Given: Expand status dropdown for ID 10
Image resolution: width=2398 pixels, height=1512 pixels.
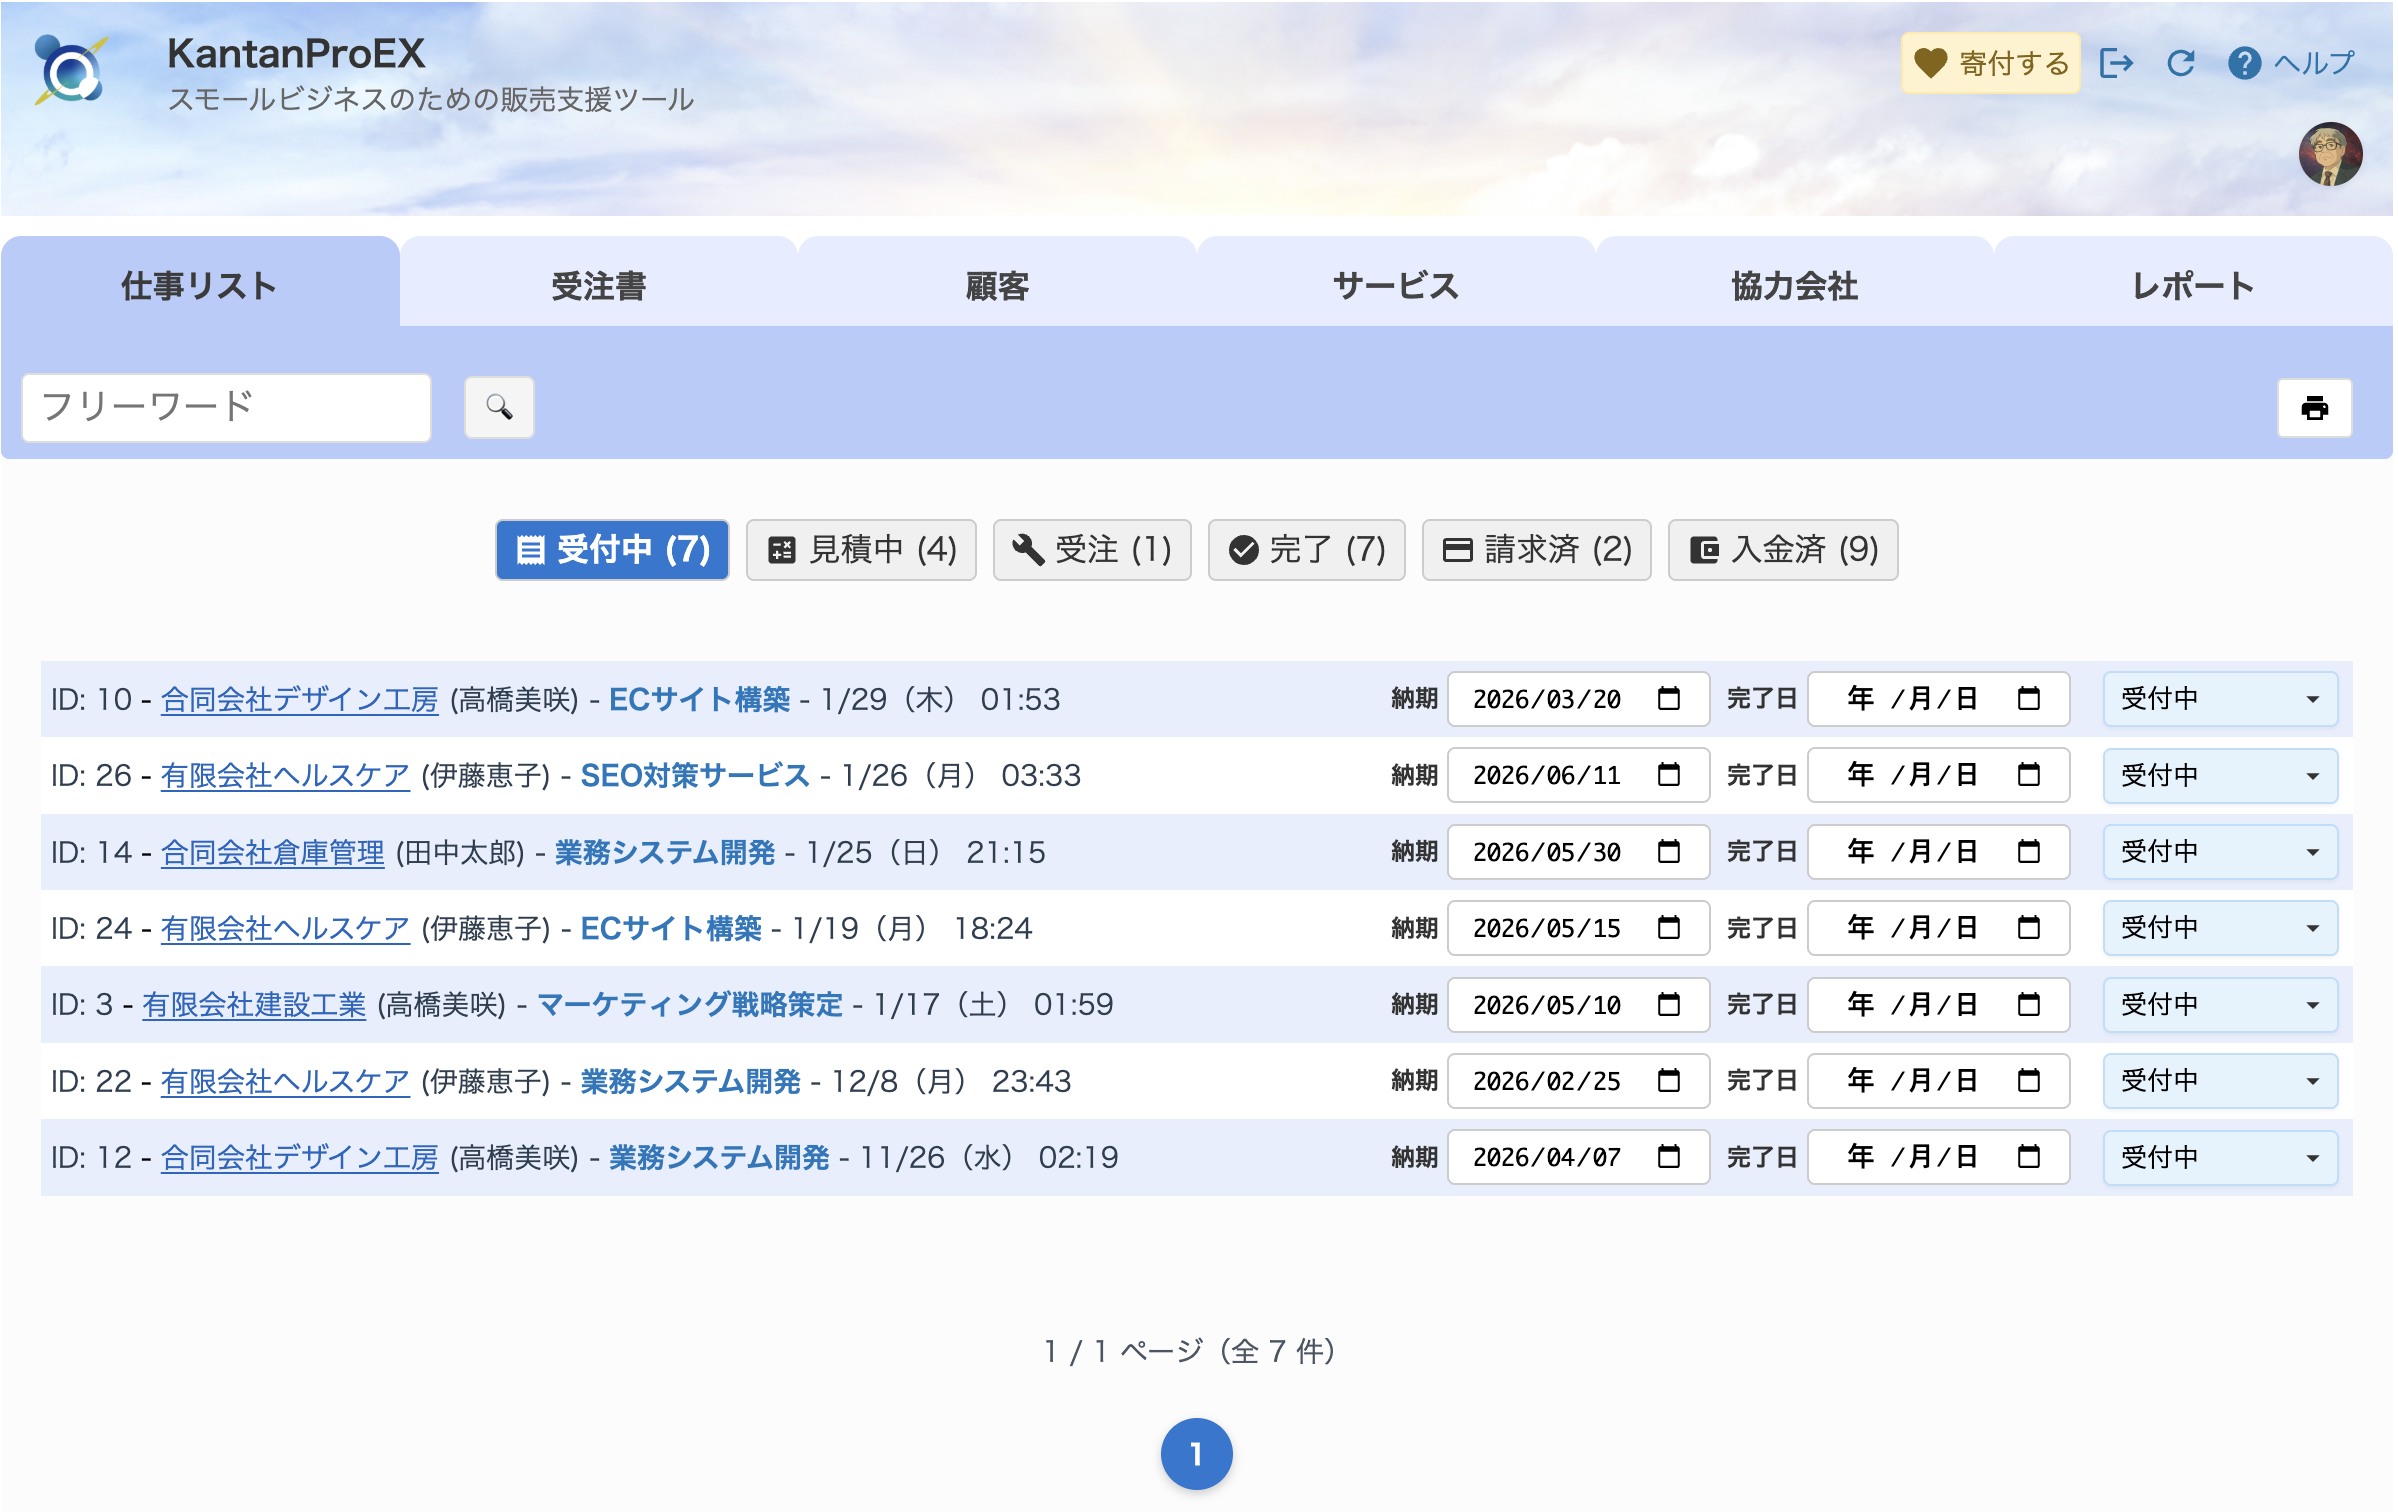Looking at the screenshot, I should [2219, 698].
